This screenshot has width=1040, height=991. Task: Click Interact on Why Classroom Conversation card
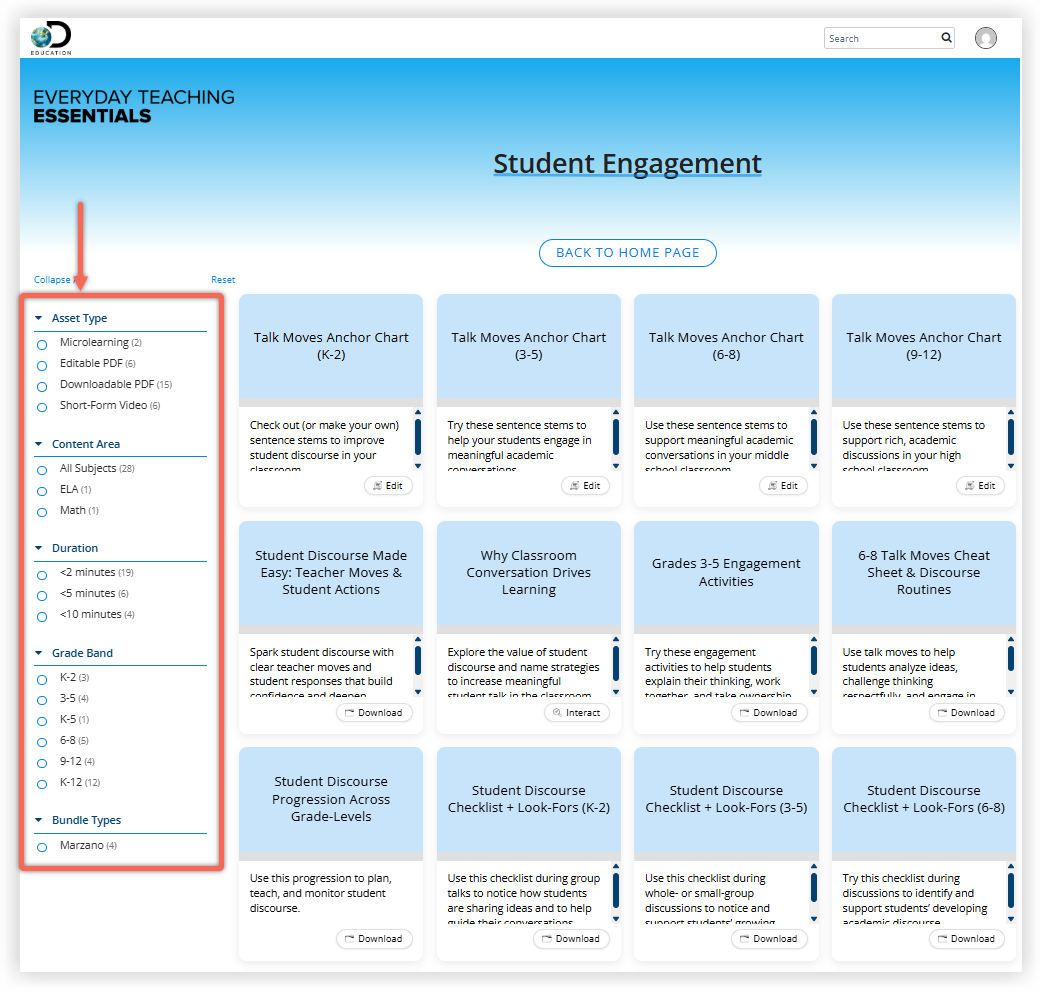click(x=576, y=712)
